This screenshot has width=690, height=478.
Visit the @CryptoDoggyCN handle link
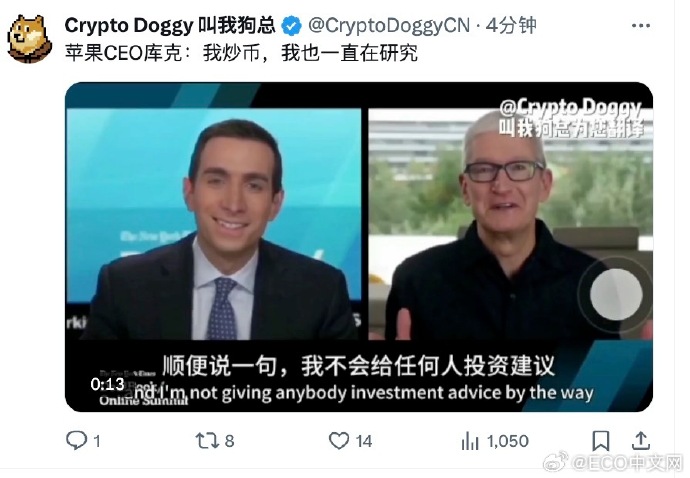click(x=389, y=26)
